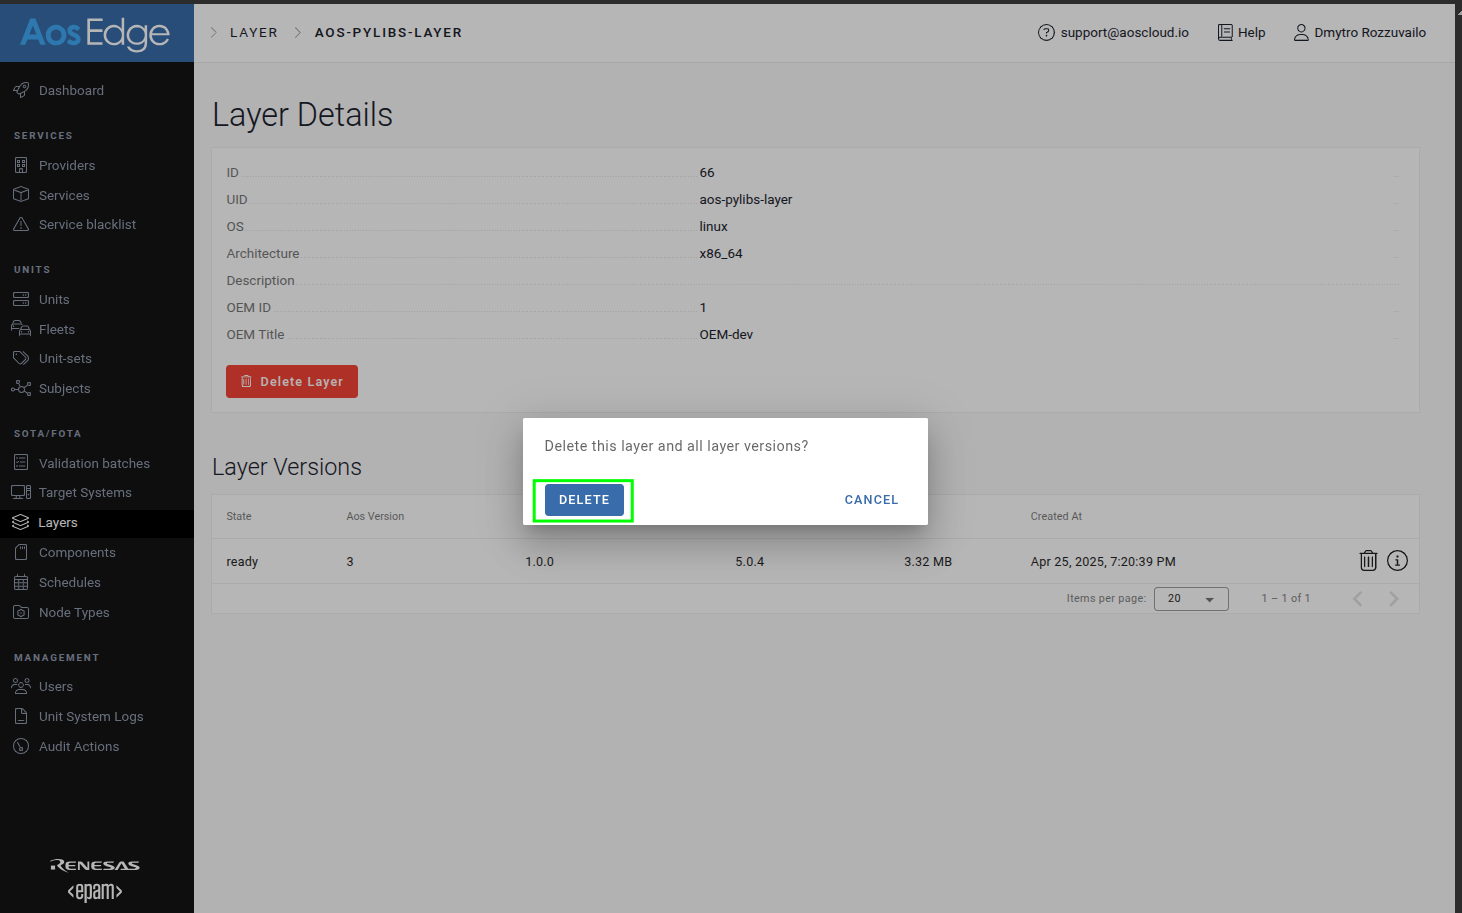The height and width of the screenshot is (913, 1462).
Task: Switch to the Layers section
Action: [x=57, y=522]
